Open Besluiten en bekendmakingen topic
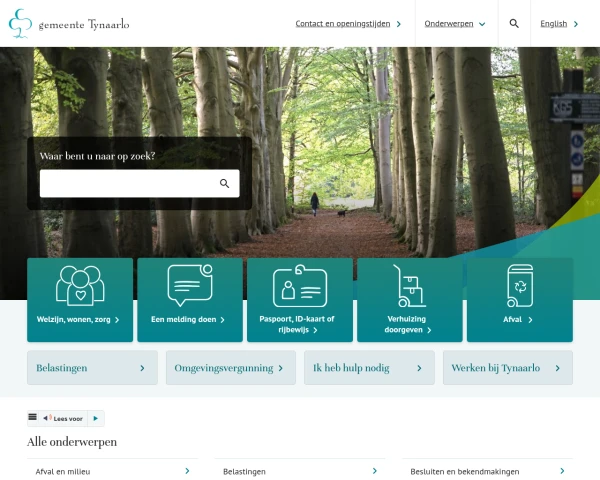Viewport: 600px width, 480px height. click(x=488, y=471)
